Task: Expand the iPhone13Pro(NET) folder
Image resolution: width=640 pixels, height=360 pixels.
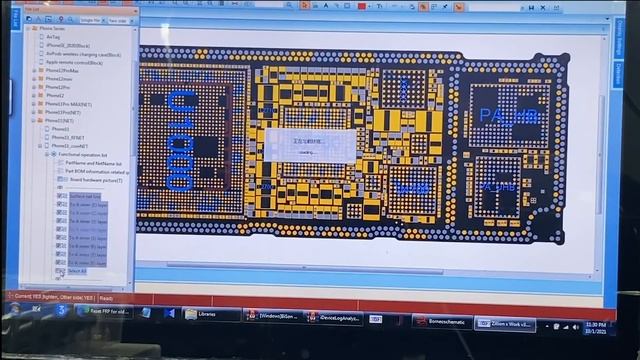Action: click(34, 112)
